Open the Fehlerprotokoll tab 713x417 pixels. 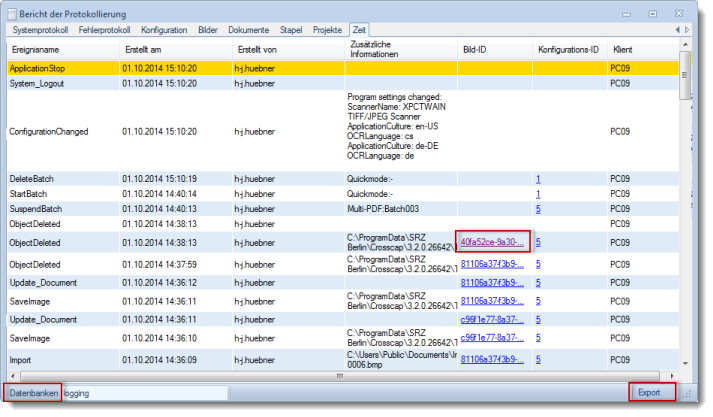click(x=106, y=31)
